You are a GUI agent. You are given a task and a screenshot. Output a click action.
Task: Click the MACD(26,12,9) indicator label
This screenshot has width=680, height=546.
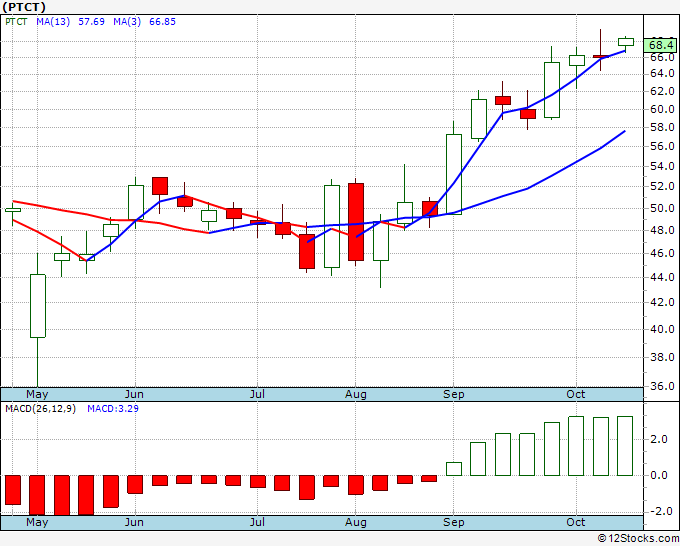tap(40, 409)
